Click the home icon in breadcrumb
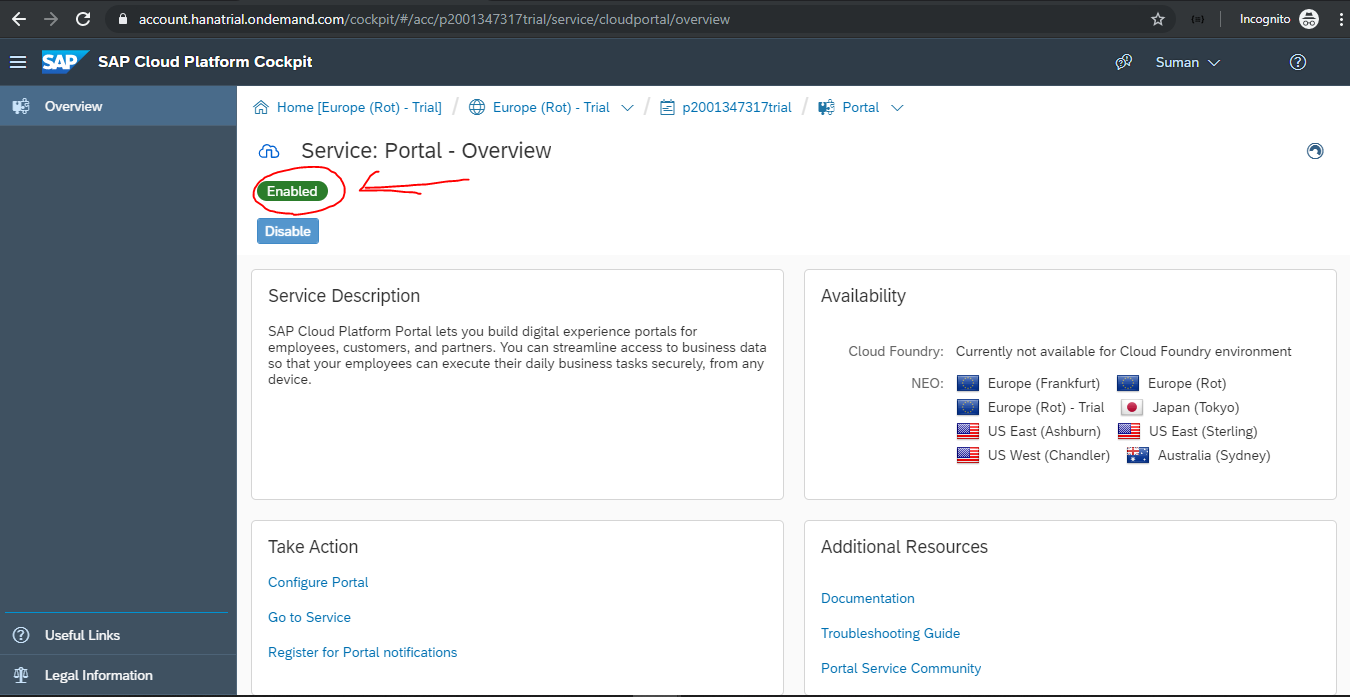Viewport: 1350px width, 697px height. click(x=261, y=107)
